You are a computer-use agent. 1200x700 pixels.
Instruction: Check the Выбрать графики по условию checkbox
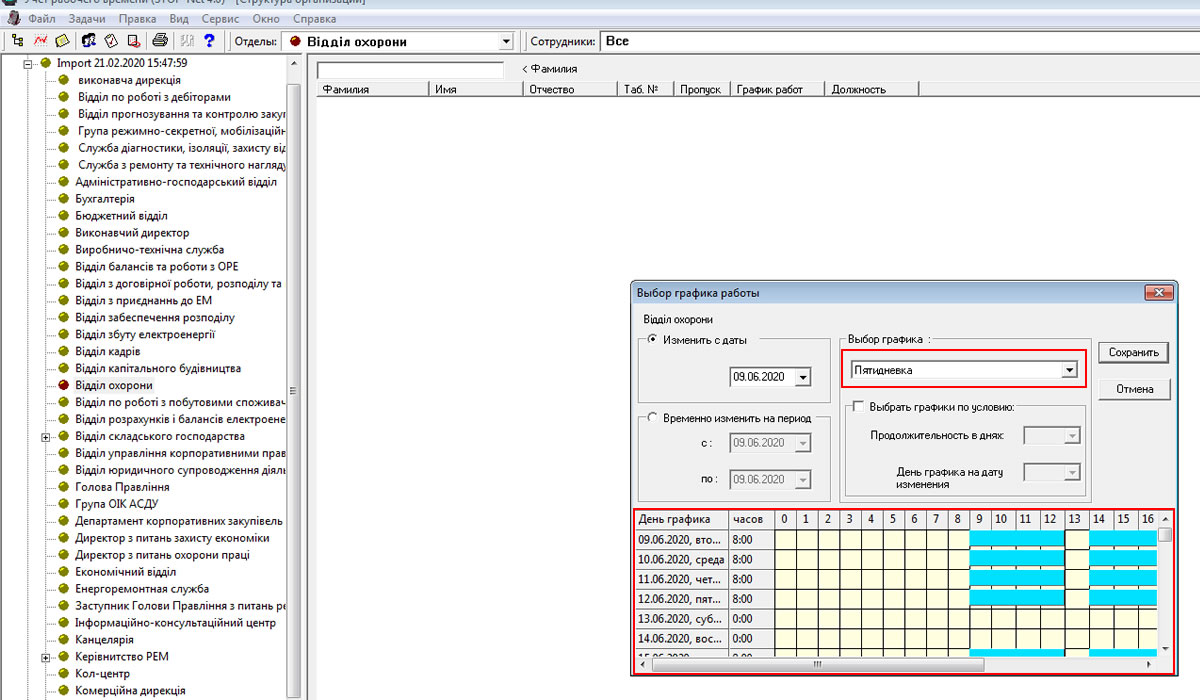click(859, 407)
